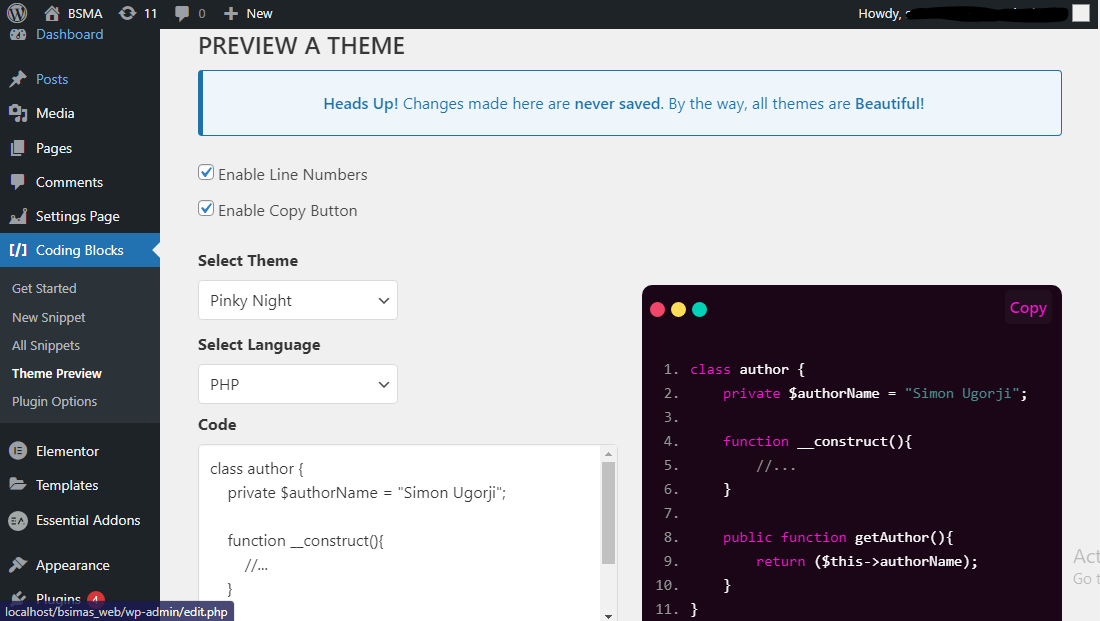The image size is (1100, 621).
Task: Open the WordPress logo menu
Action: [x=17, y=13]
